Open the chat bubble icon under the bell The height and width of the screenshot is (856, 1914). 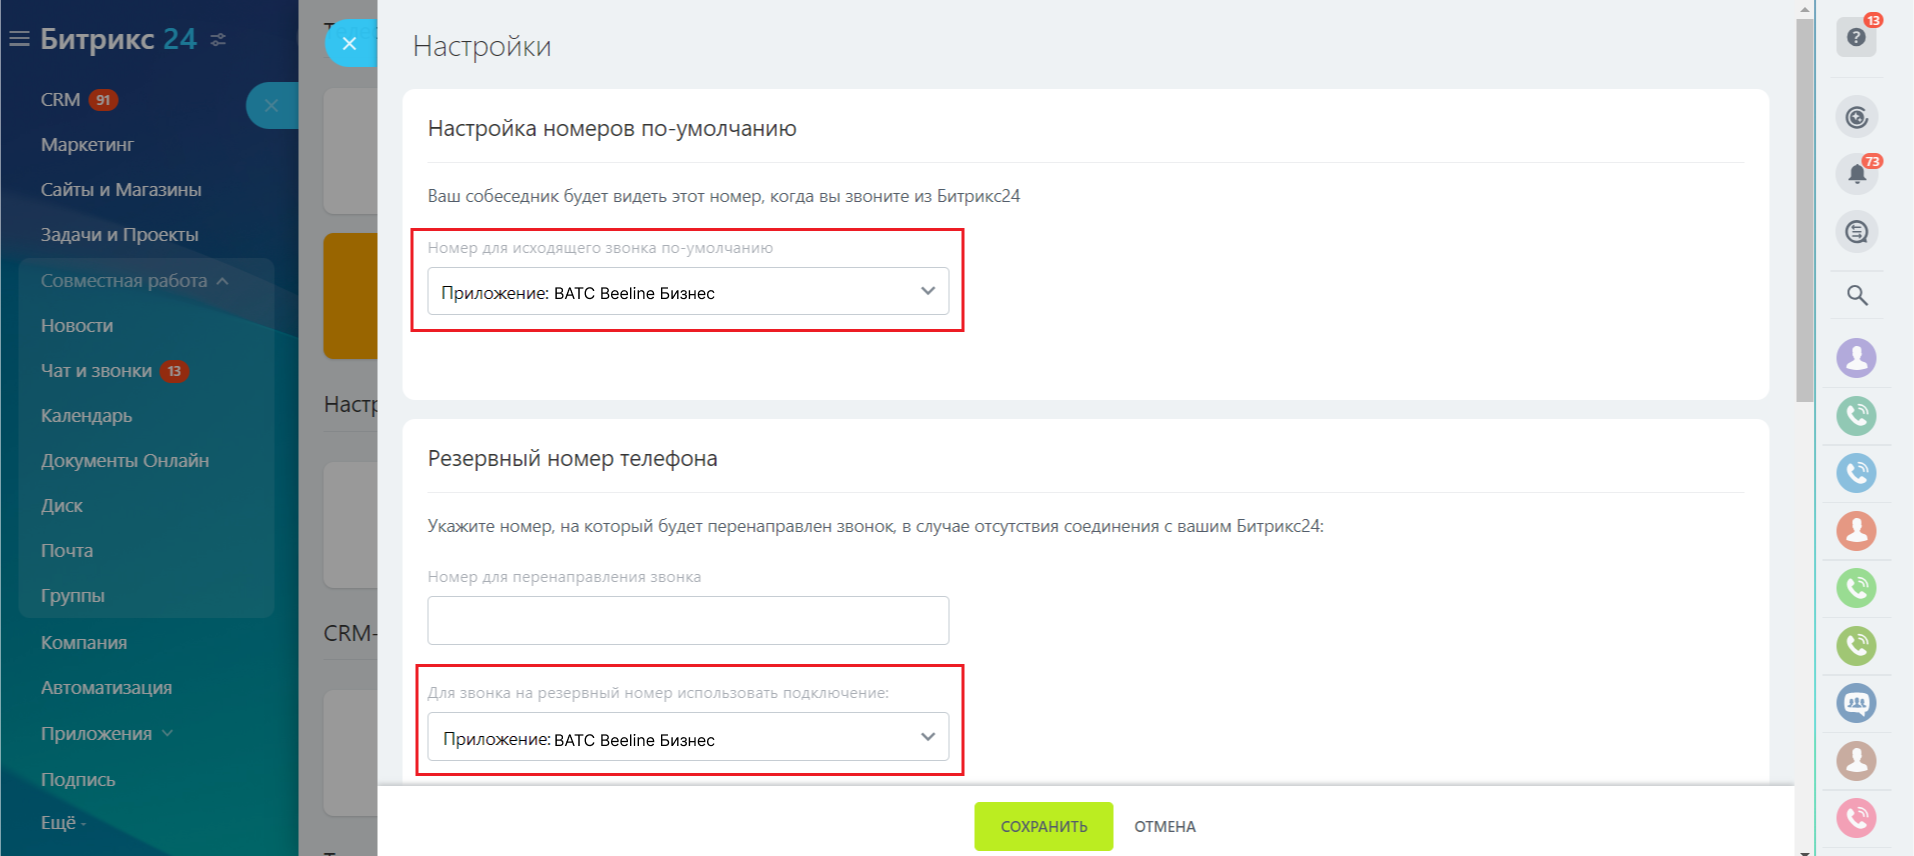tap(1856, 232)
